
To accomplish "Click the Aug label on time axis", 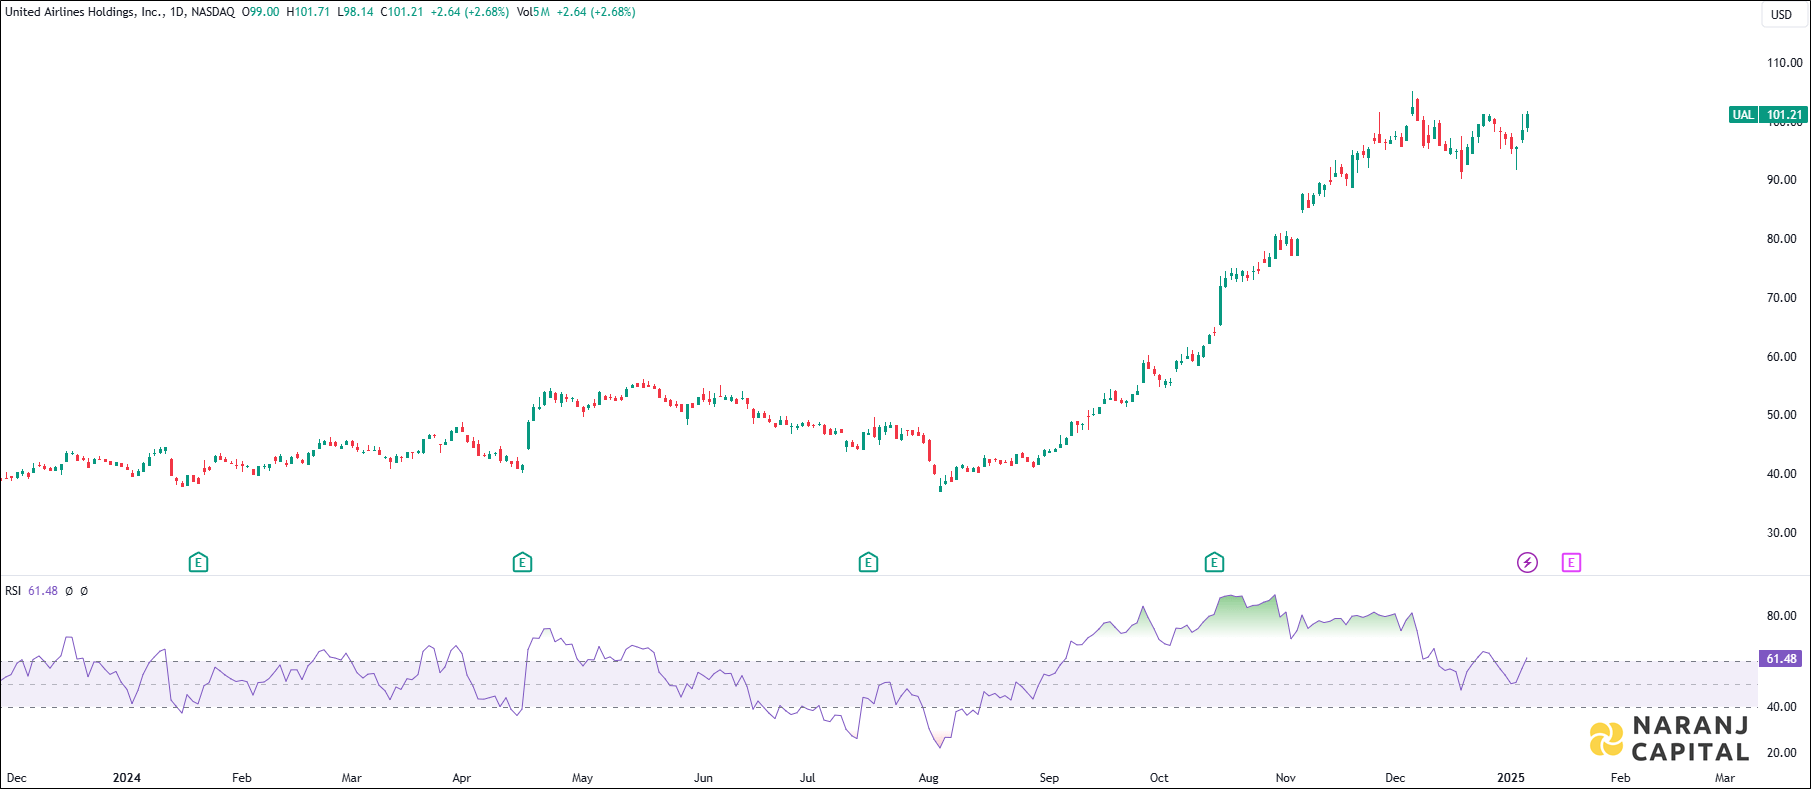I will tap(929, 778).
